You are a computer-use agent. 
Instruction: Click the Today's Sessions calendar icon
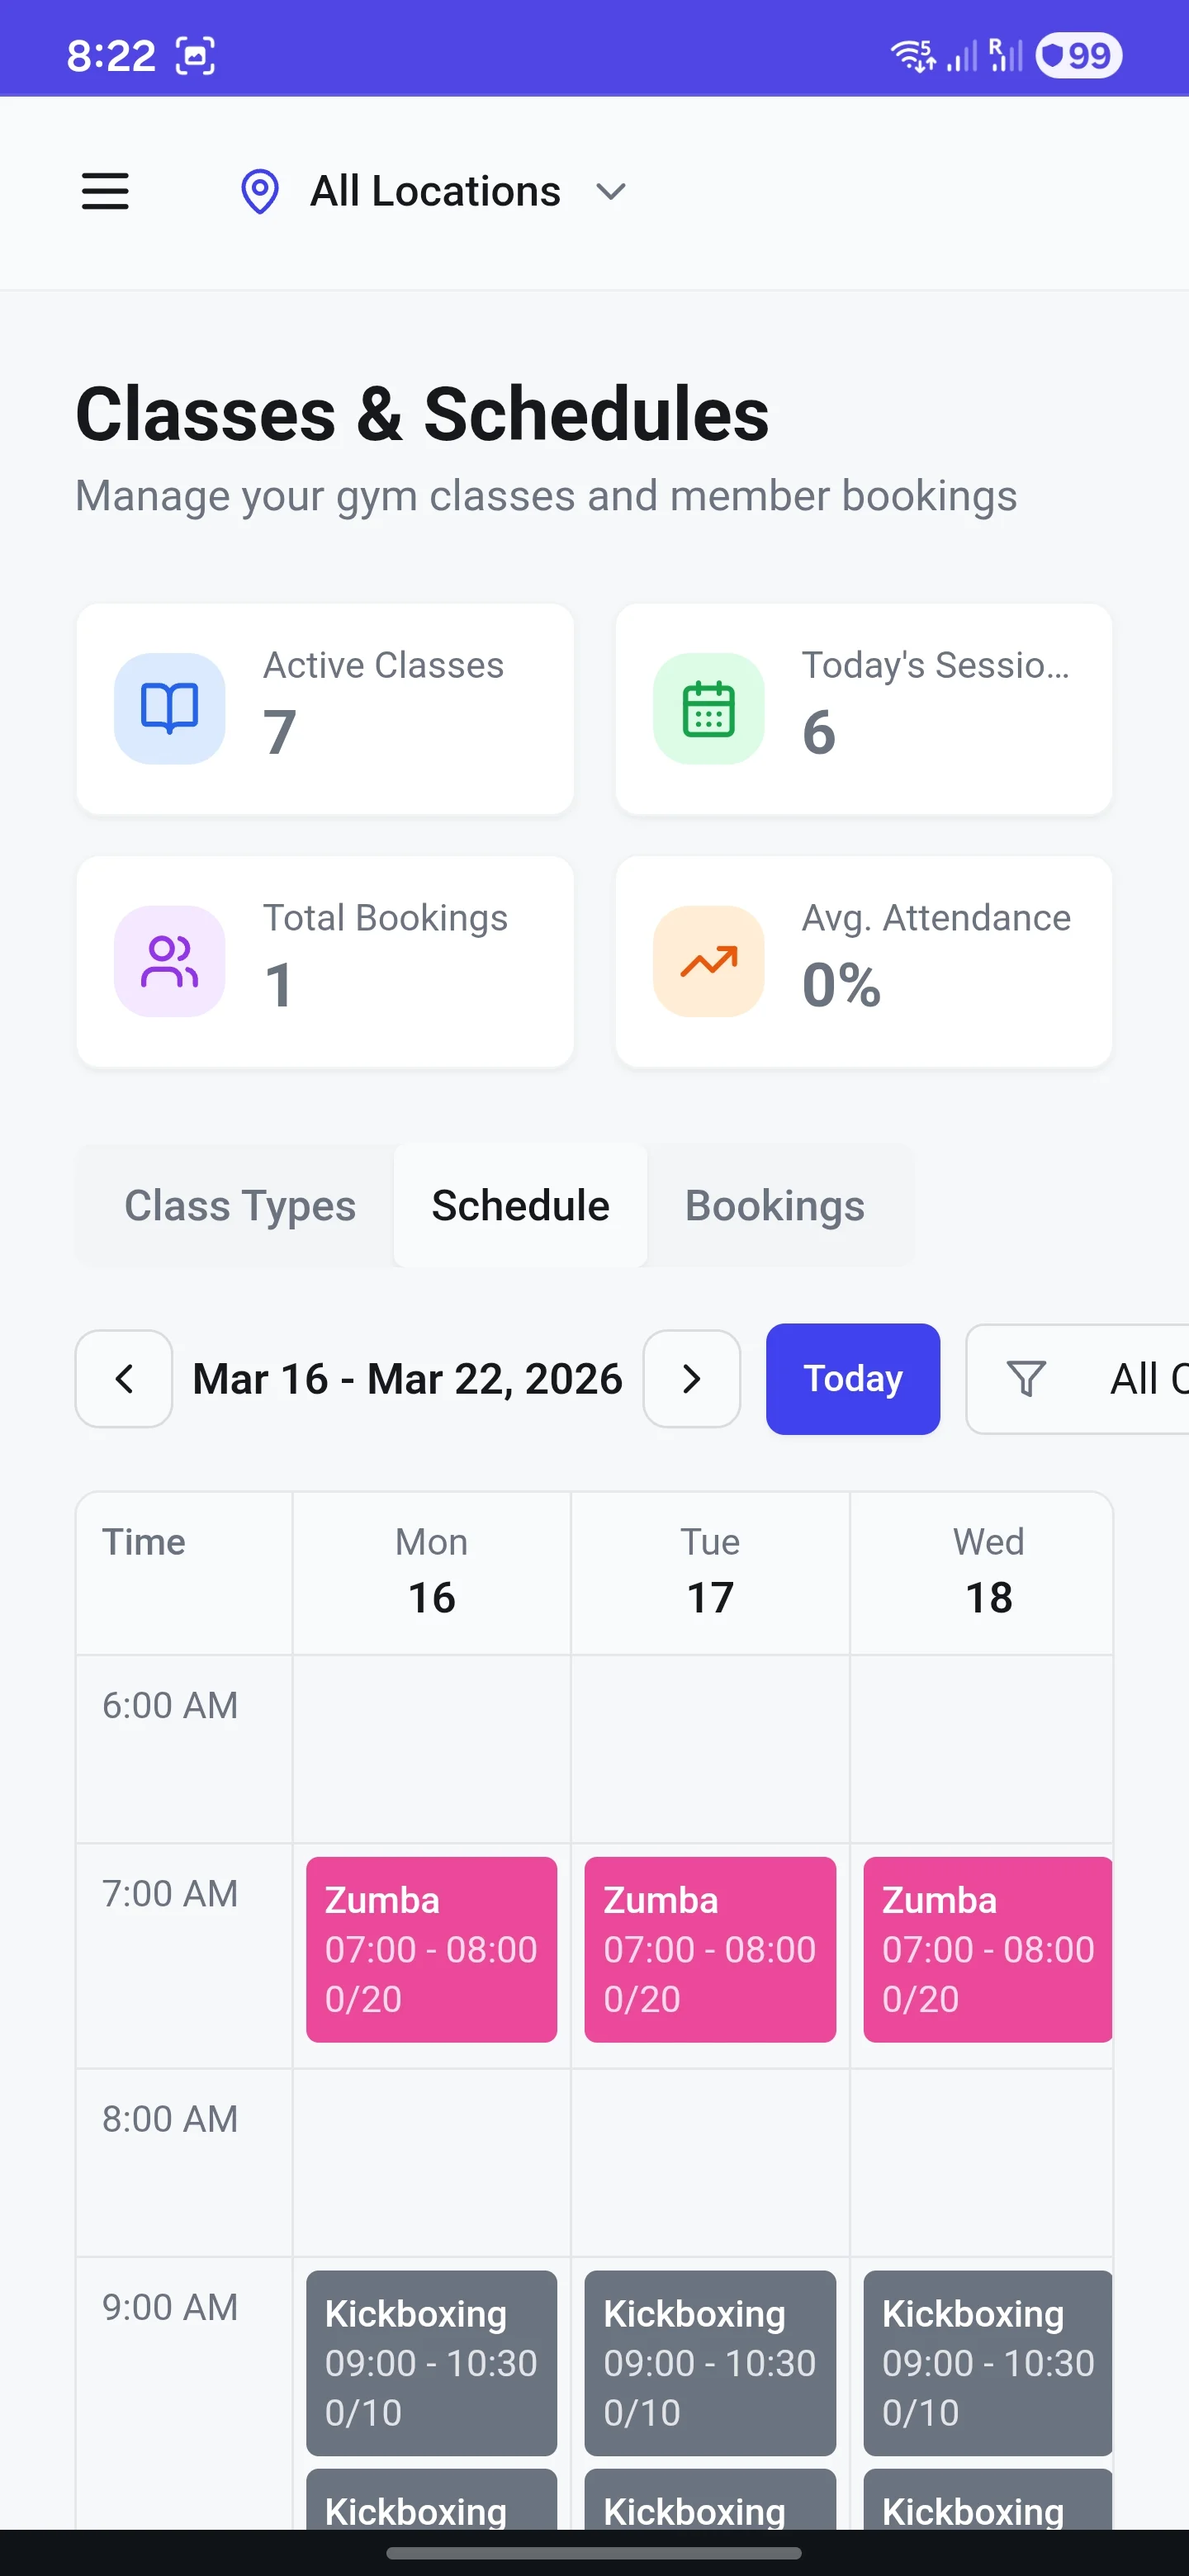click(708, 709)
